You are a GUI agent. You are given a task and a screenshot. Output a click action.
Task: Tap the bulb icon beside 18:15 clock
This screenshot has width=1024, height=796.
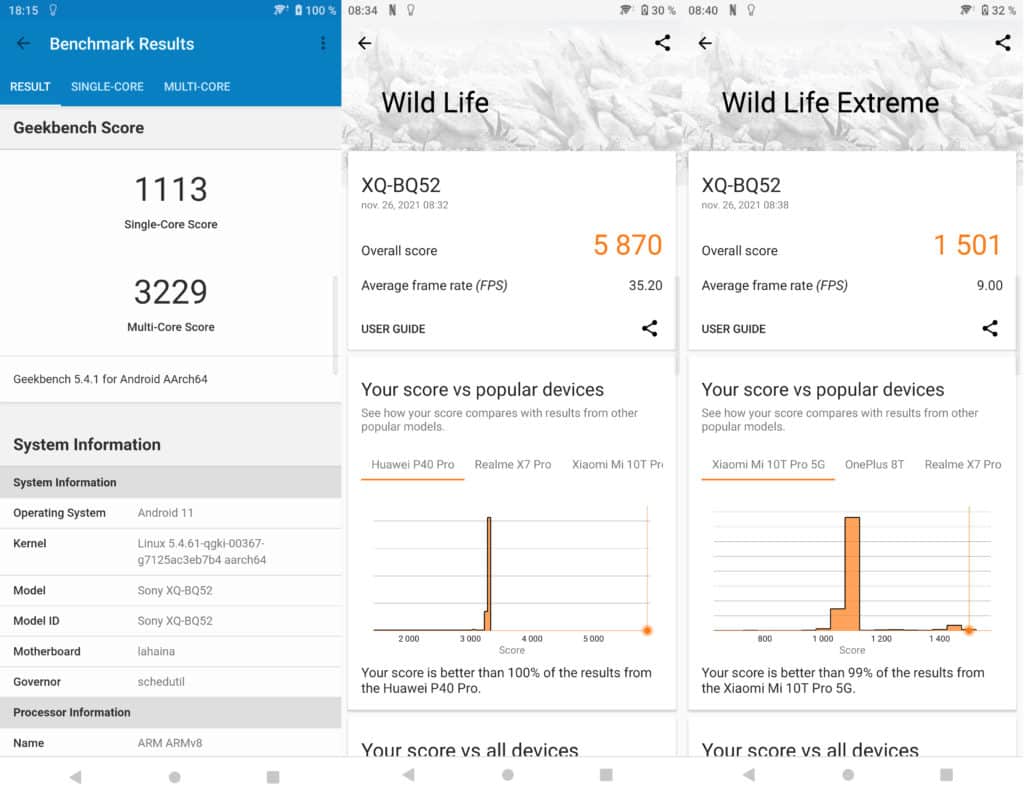pyautogui.click(x=53, y=10)
